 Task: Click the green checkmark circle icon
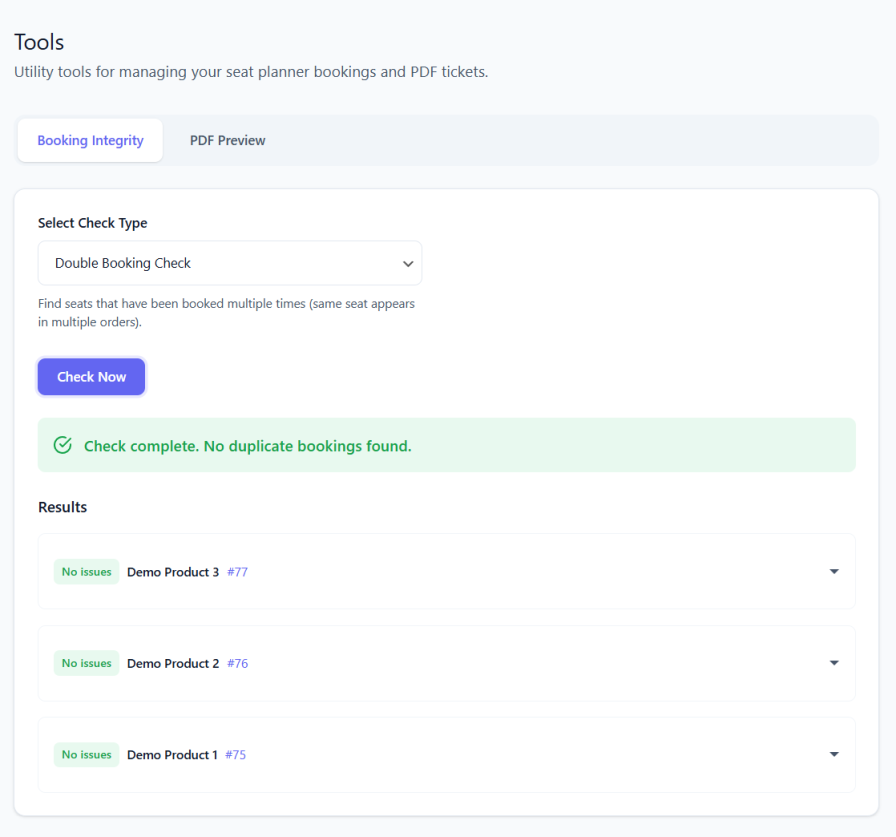point(63,445)
